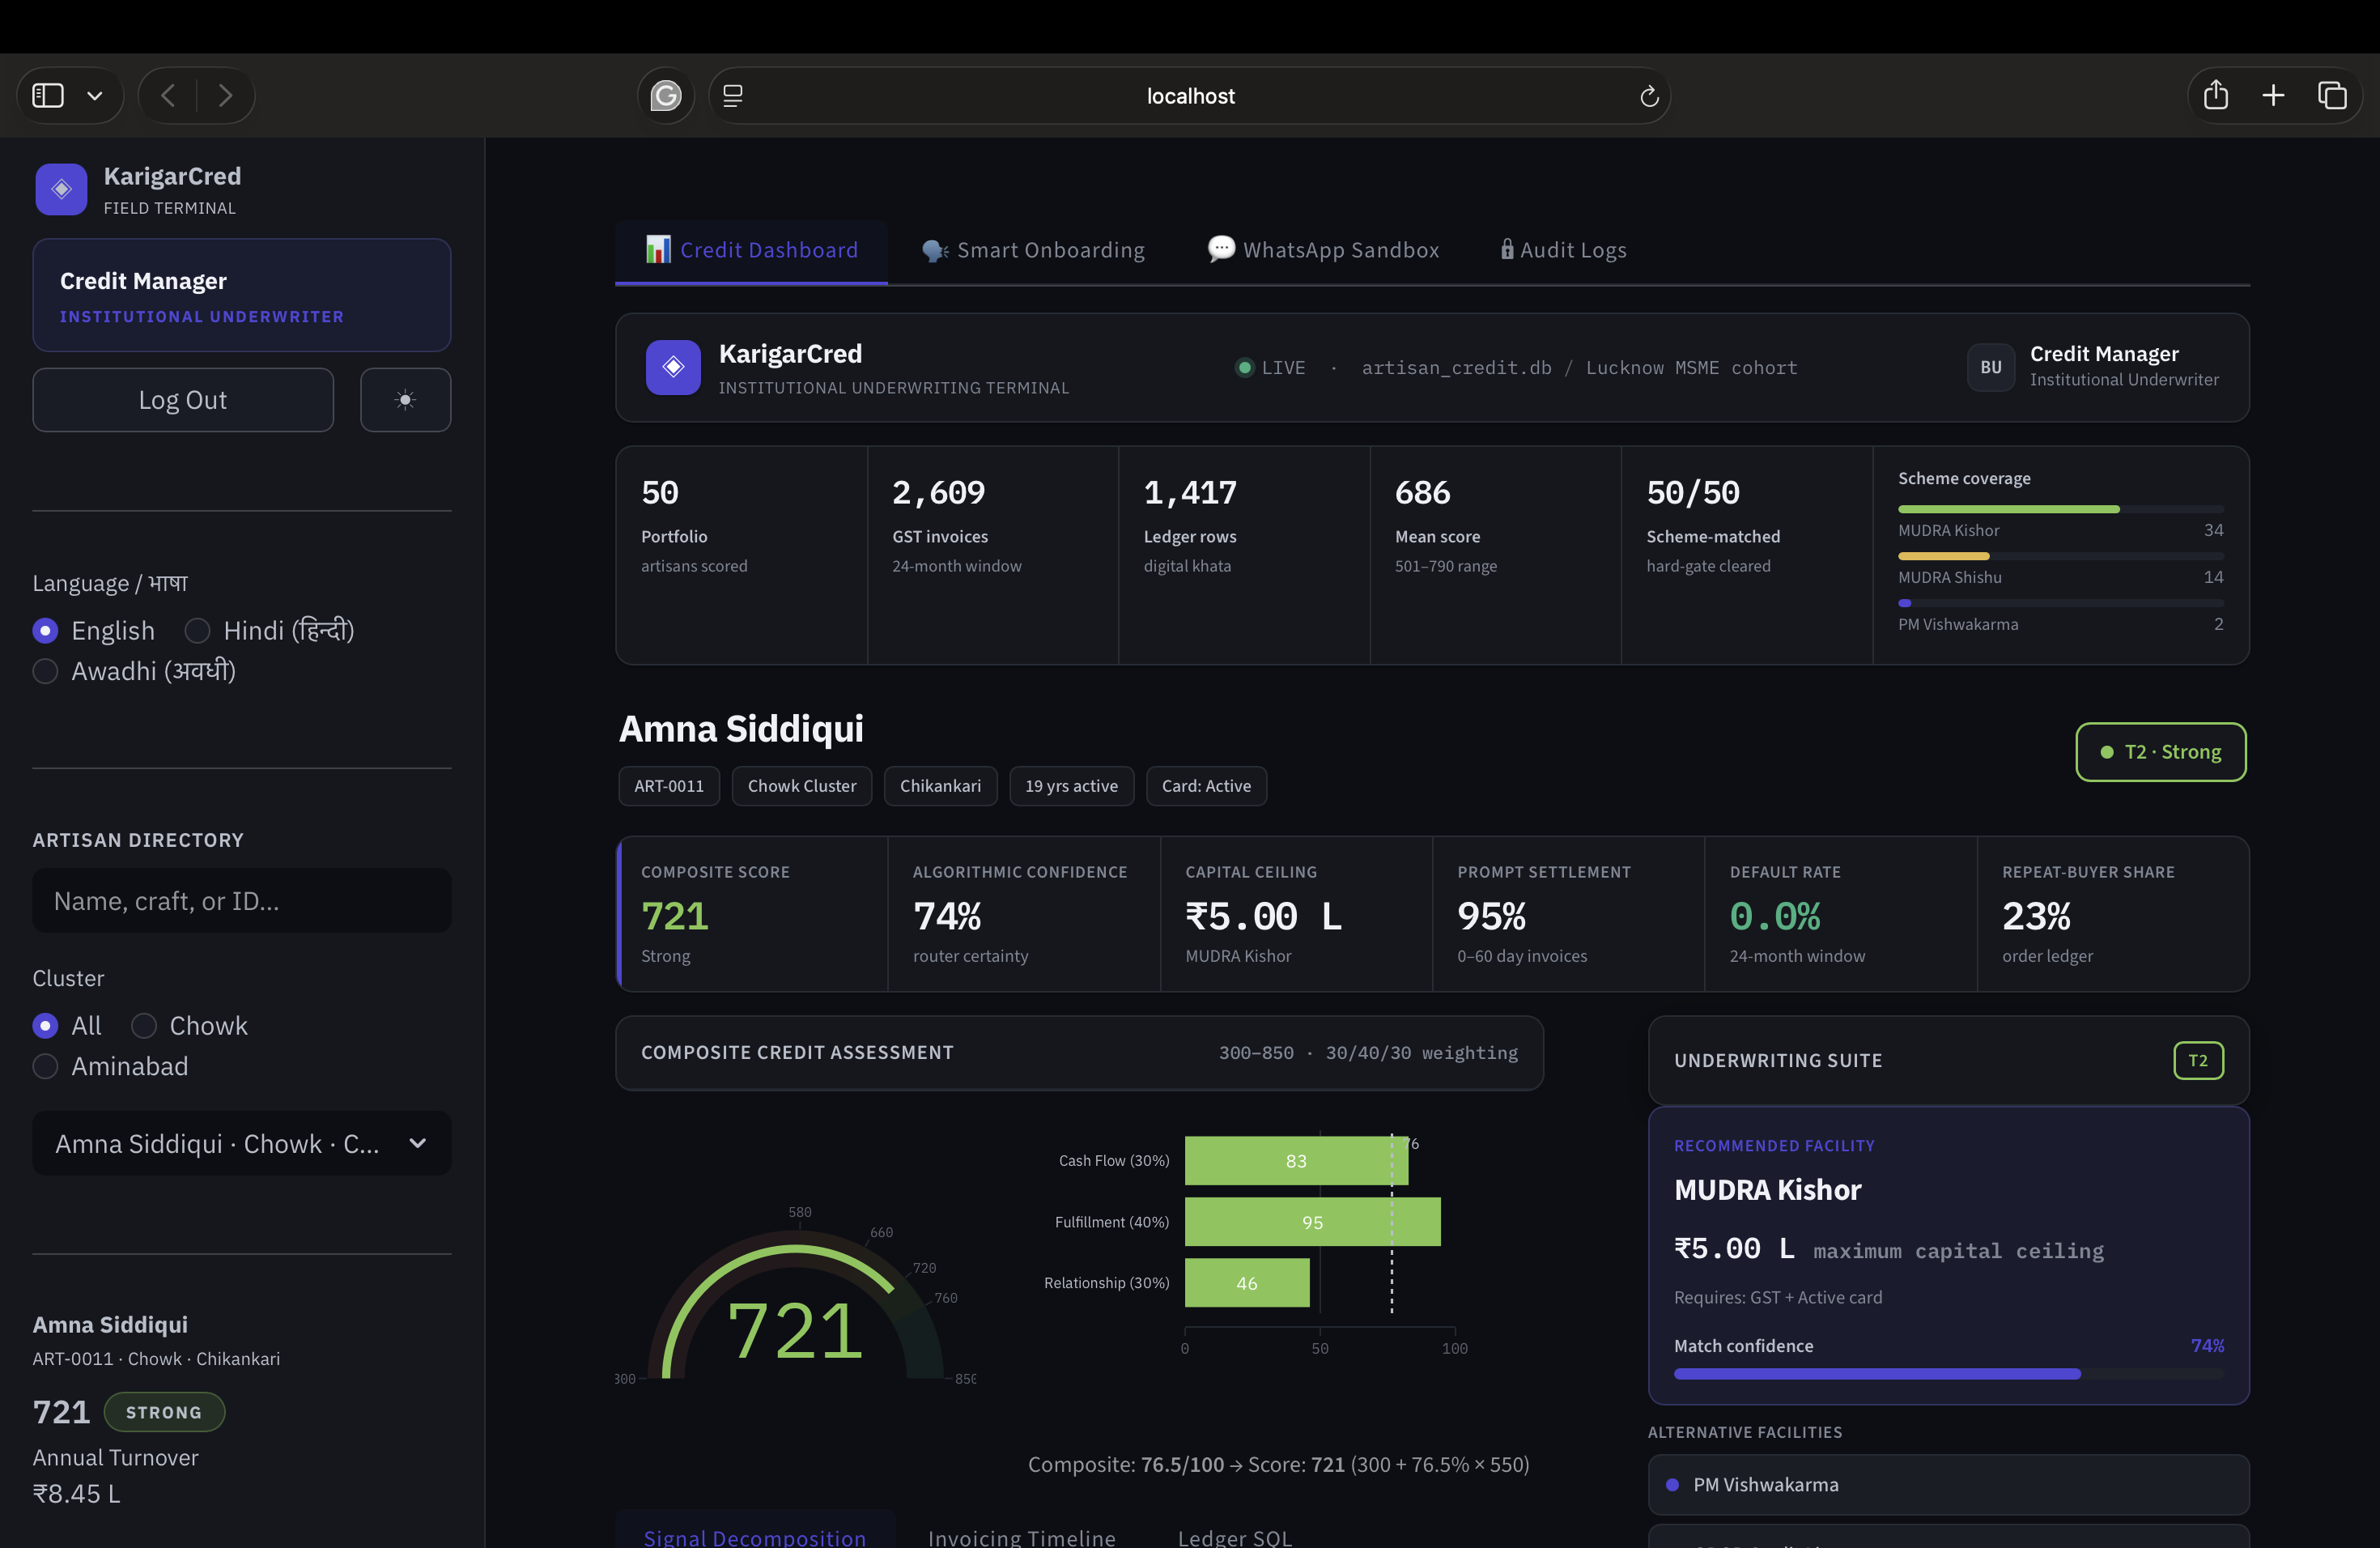Switch to the WhatsApp Sandbox tab
The image size is (2380, 1548).
point(1323,250)
